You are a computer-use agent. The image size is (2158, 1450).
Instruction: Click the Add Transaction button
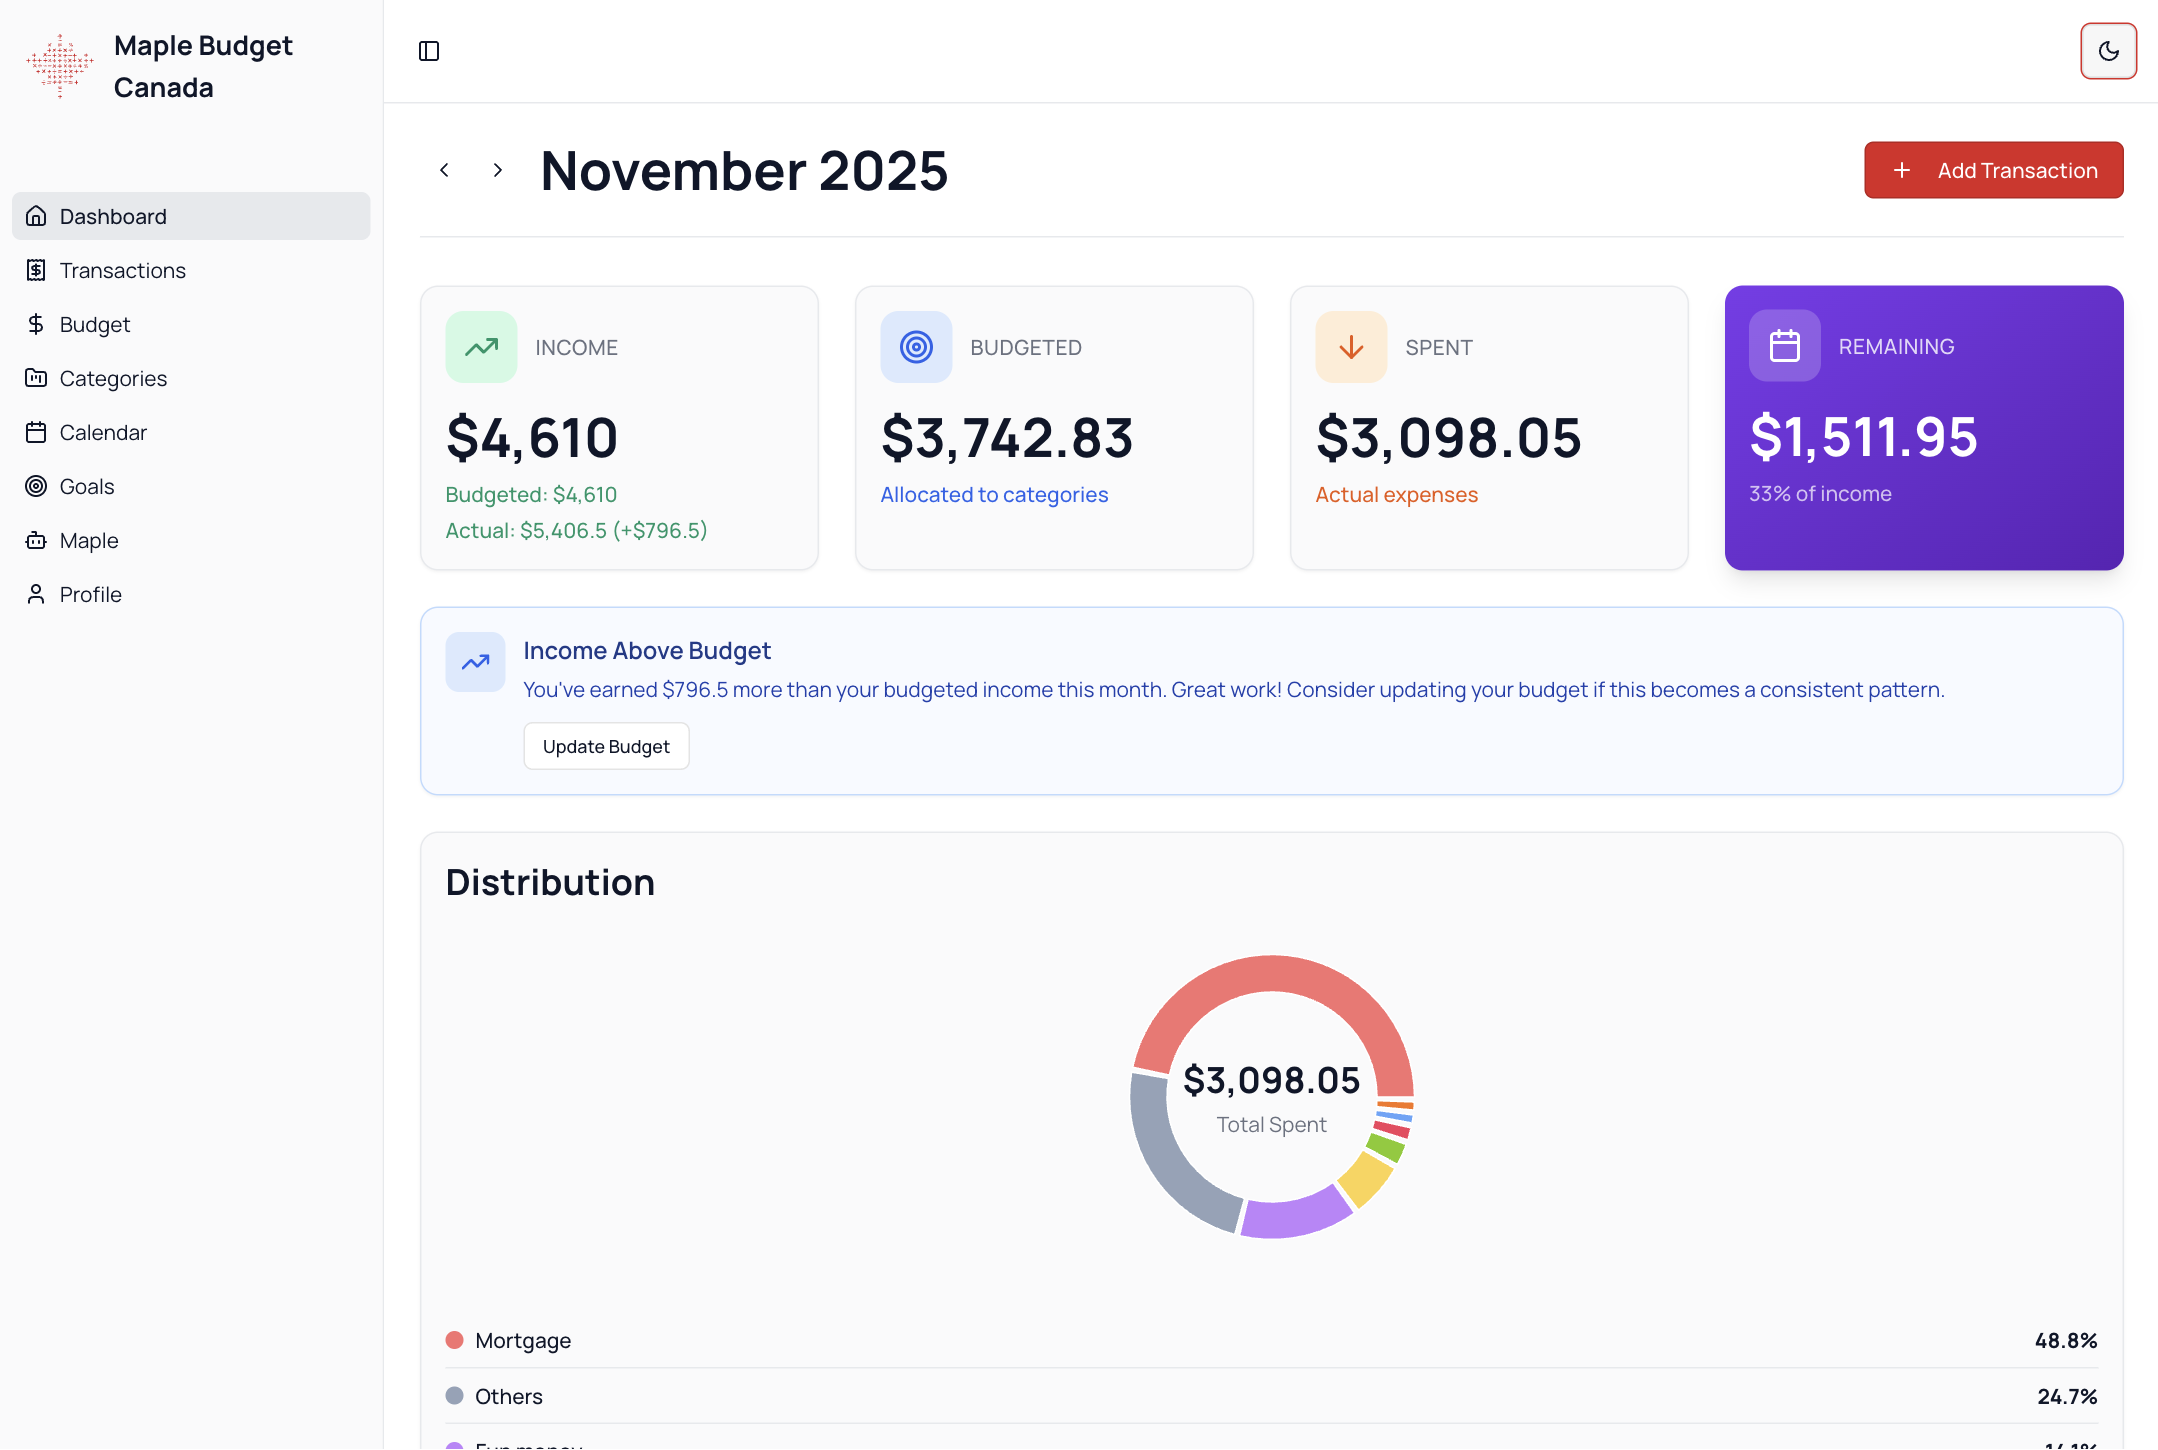(x=1993, y=170)
